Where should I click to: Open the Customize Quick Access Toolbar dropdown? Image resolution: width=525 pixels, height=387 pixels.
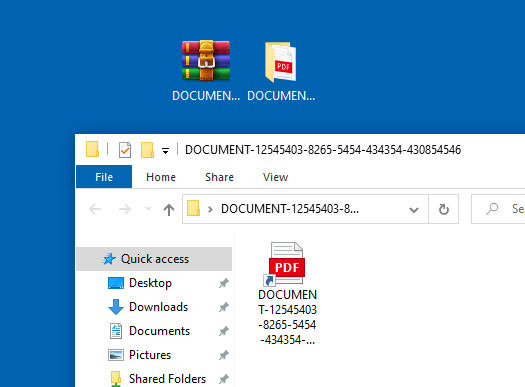click(x=165, y=151)
